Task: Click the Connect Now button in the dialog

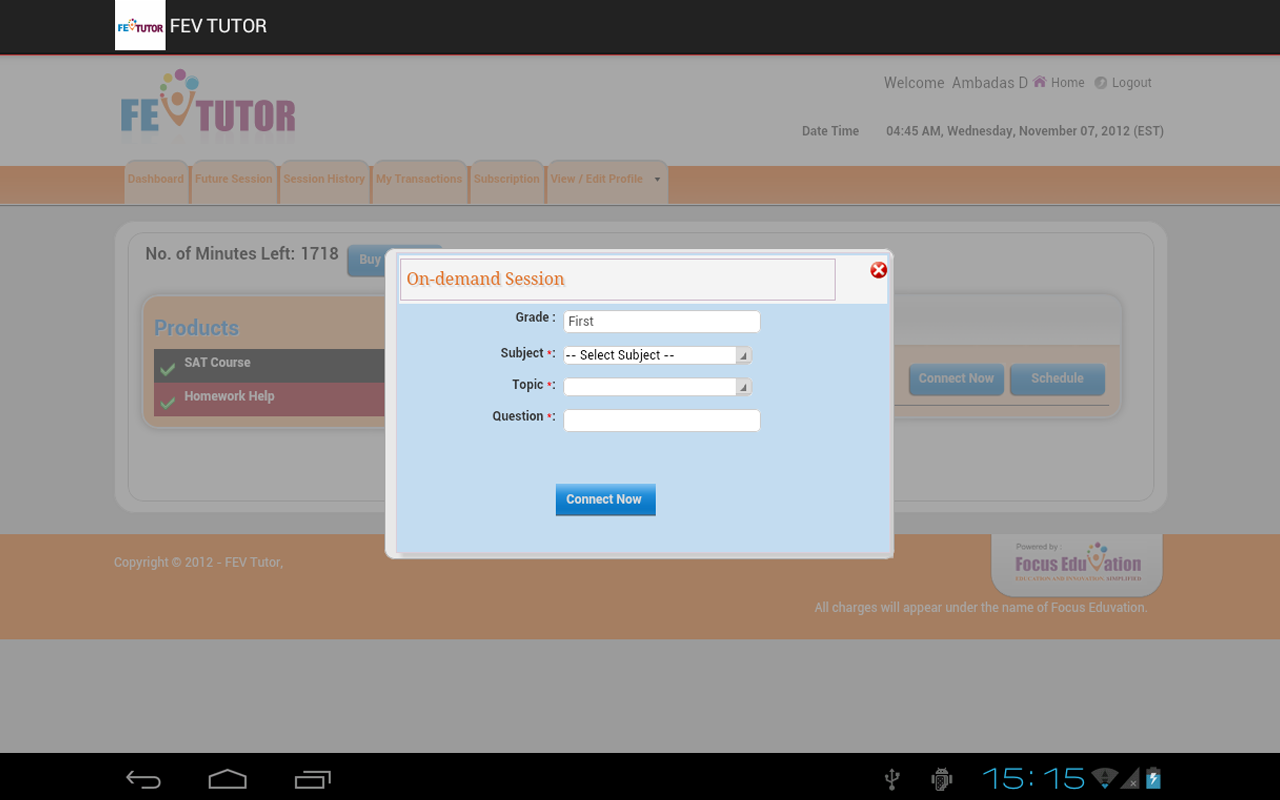Action: 605,499
